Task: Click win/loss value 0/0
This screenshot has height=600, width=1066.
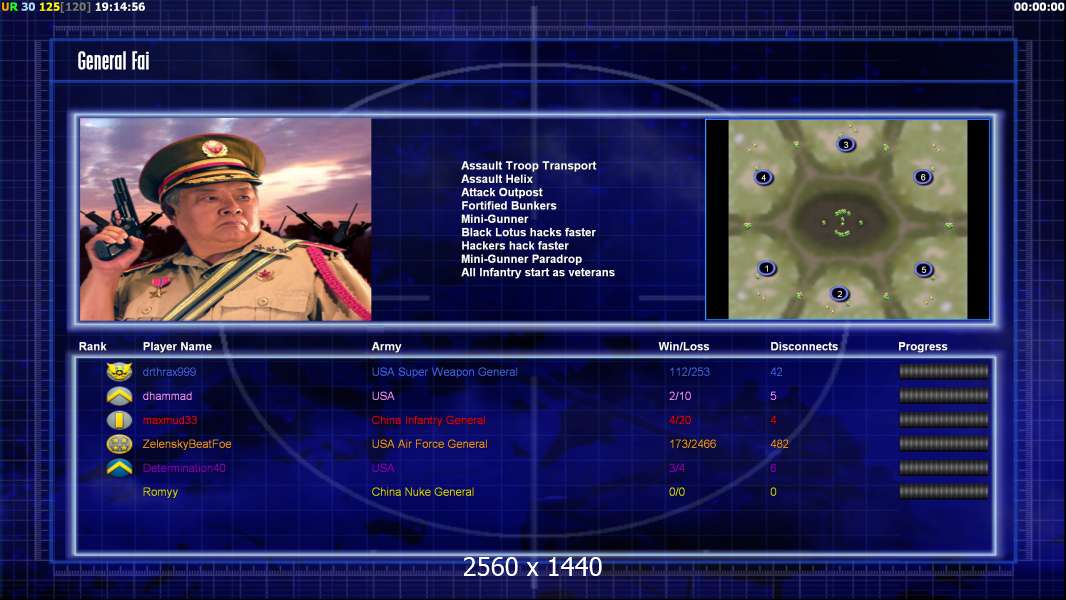Action: pyautogui.click(x=677, y=491)
